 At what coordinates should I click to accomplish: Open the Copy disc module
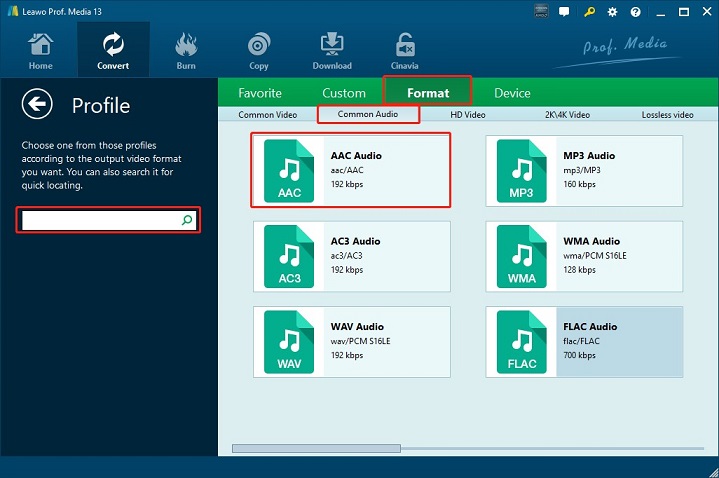pyautogui.click(x=259, y=51)
